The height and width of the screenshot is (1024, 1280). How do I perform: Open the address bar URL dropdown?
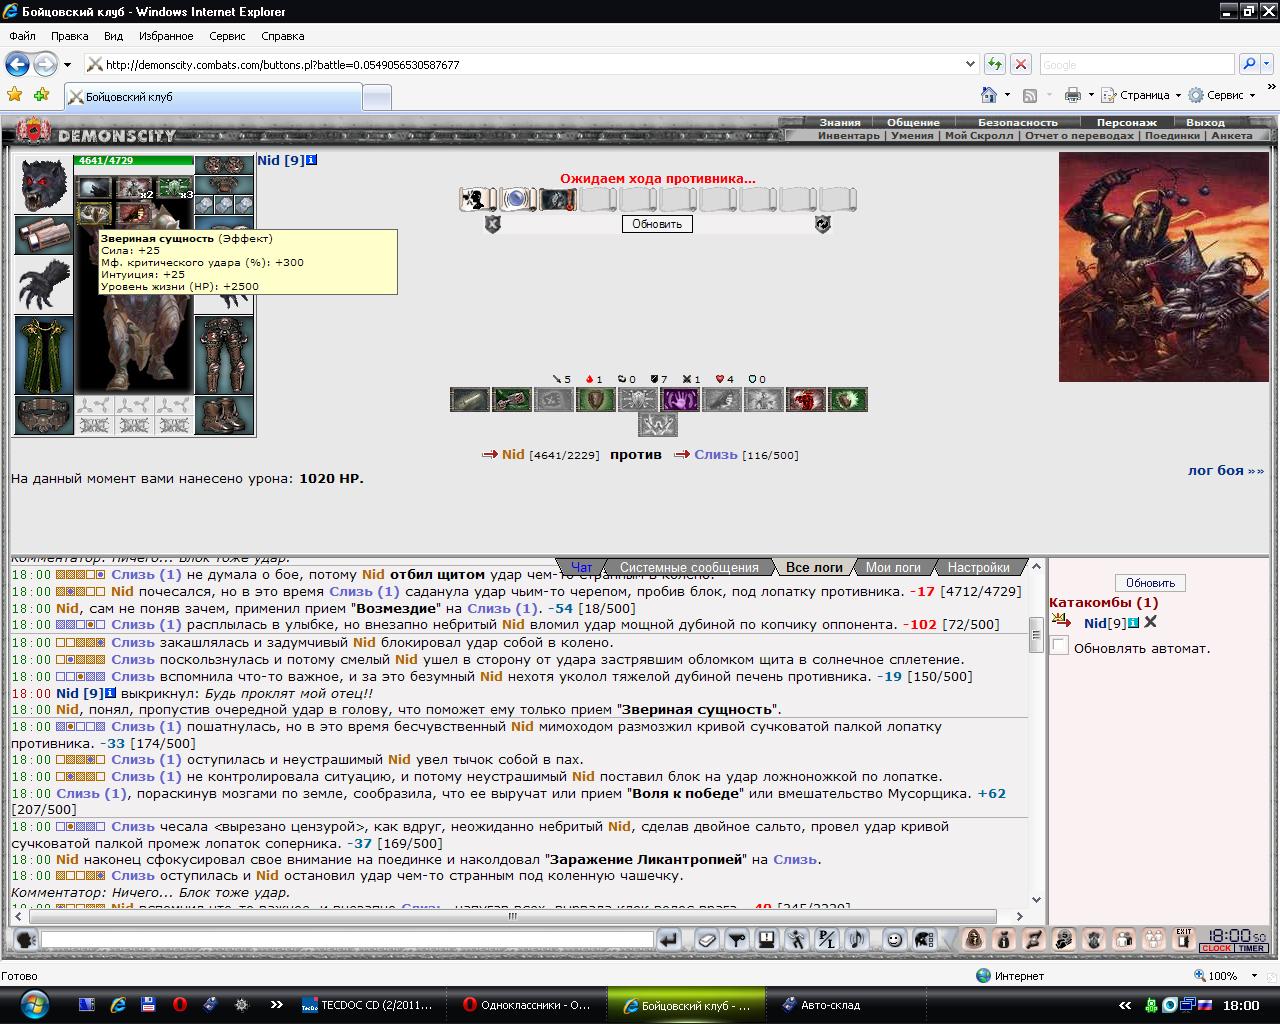pos(970,64)
